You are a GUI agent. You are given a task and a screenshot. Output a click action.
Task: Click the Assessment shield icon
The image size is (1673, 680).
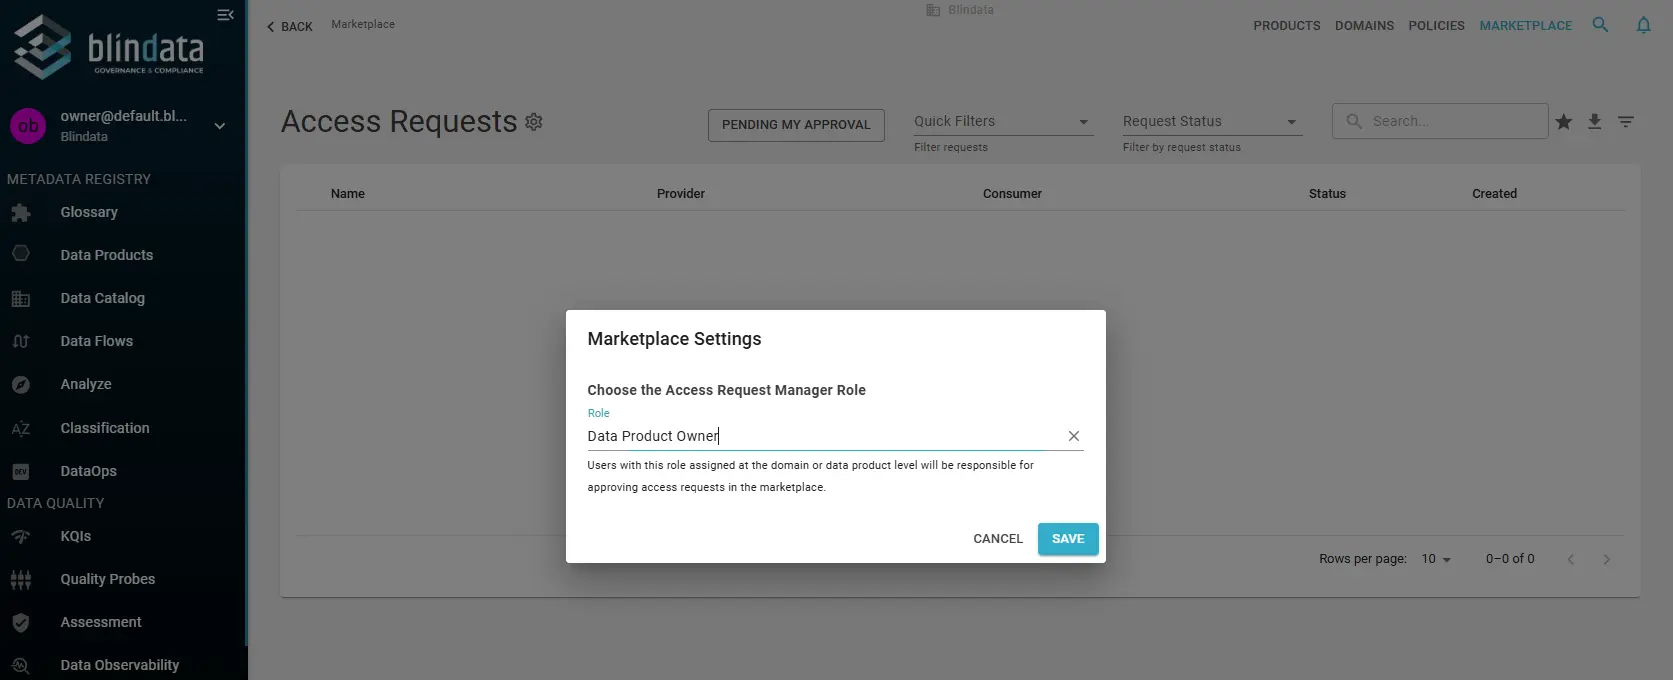pos(21,622)
